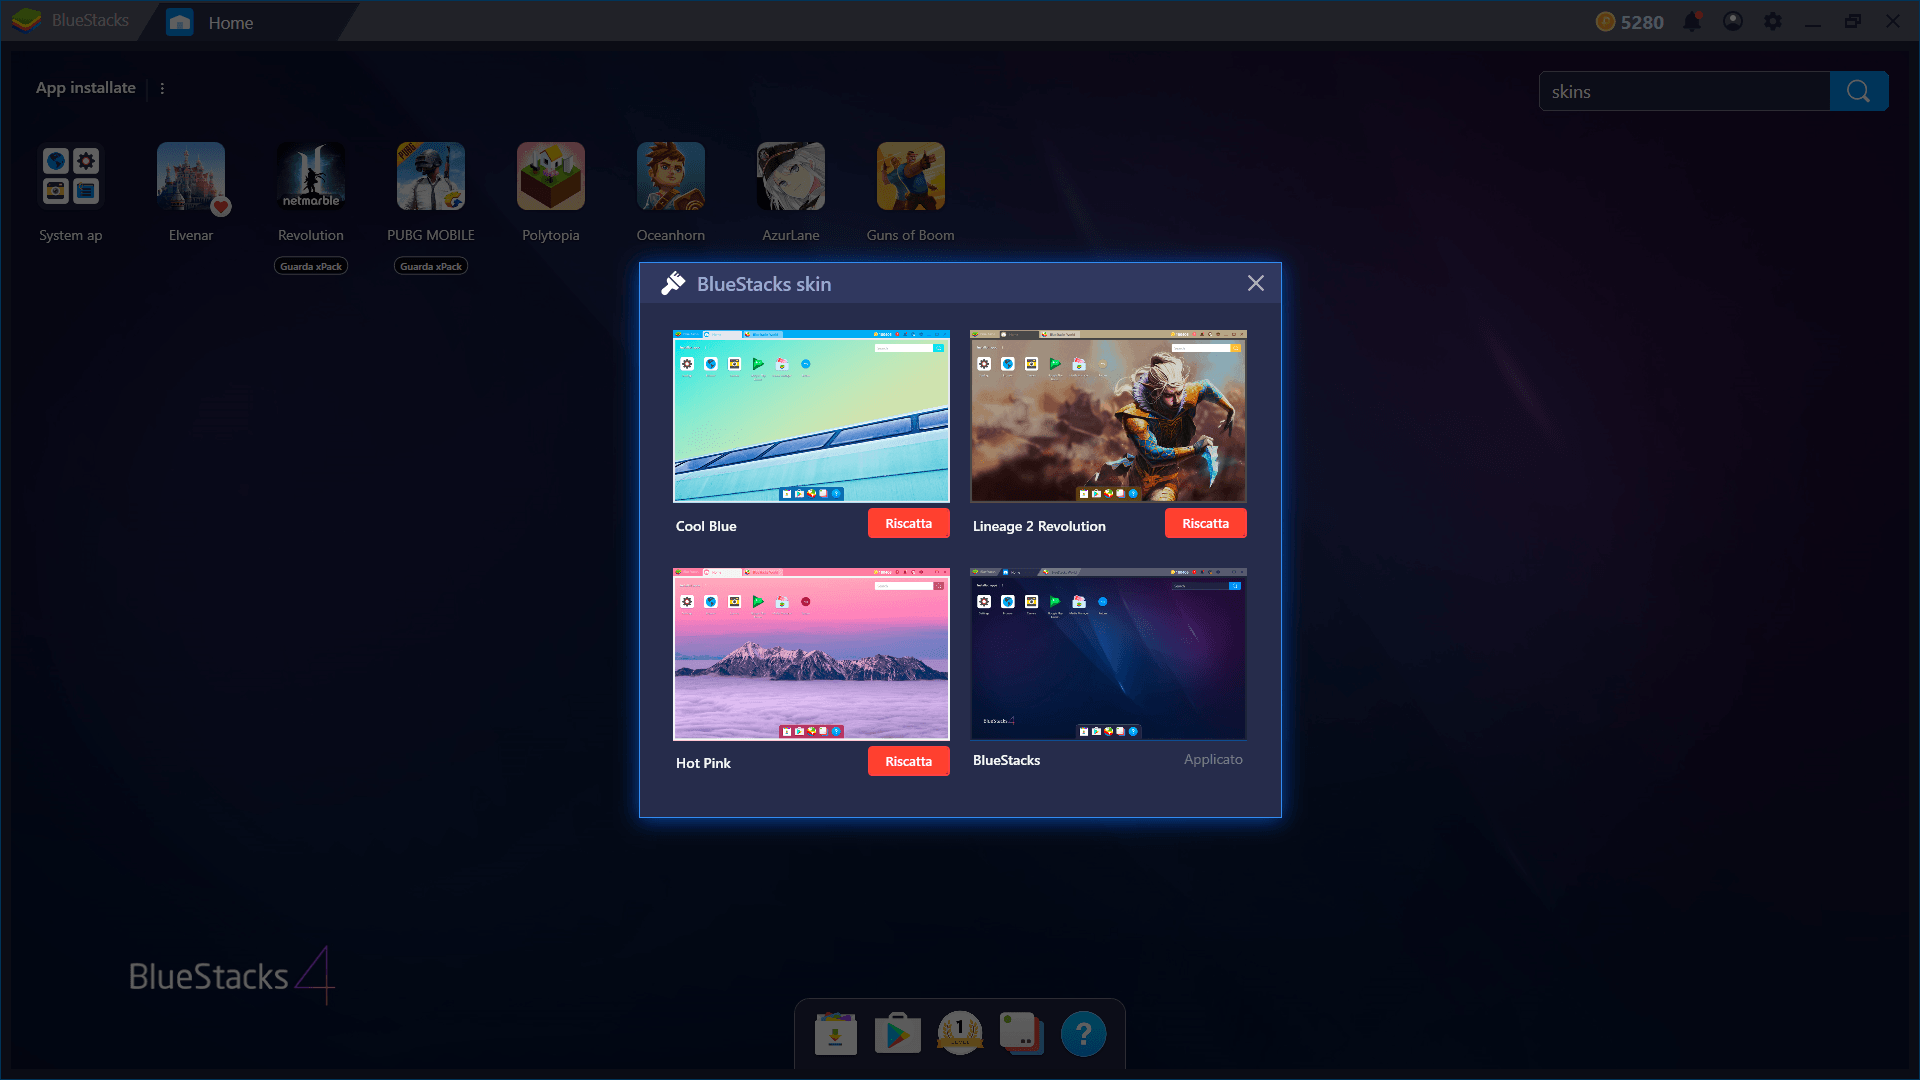1920x1080 pixels.
Task: Click the BlueStacks settings gear icon
Action: [1771, 22]
